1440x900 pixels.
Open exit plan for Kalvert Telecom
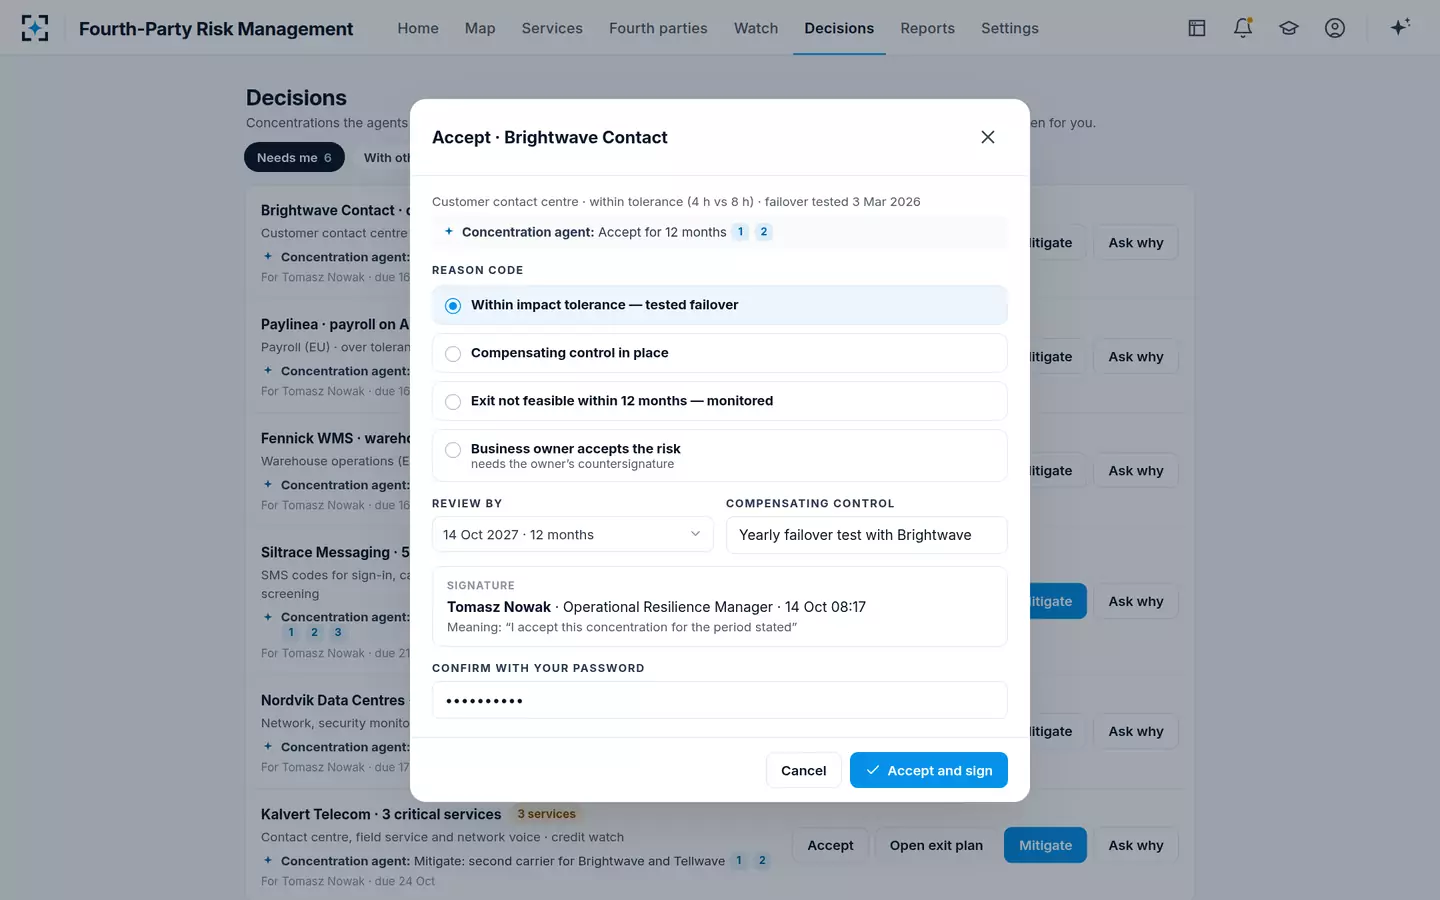(936, 845)
